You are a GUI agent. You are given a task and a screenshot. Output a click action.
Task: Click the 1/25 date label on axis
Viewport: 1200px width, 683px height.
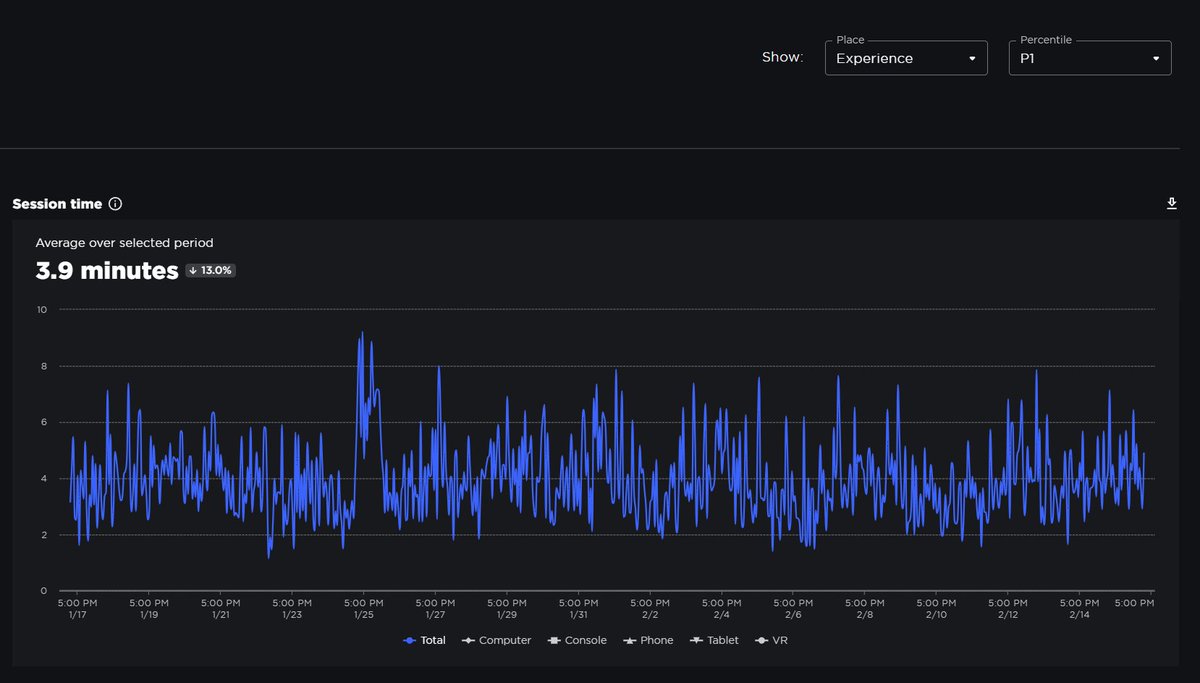[x=363, y=615]
